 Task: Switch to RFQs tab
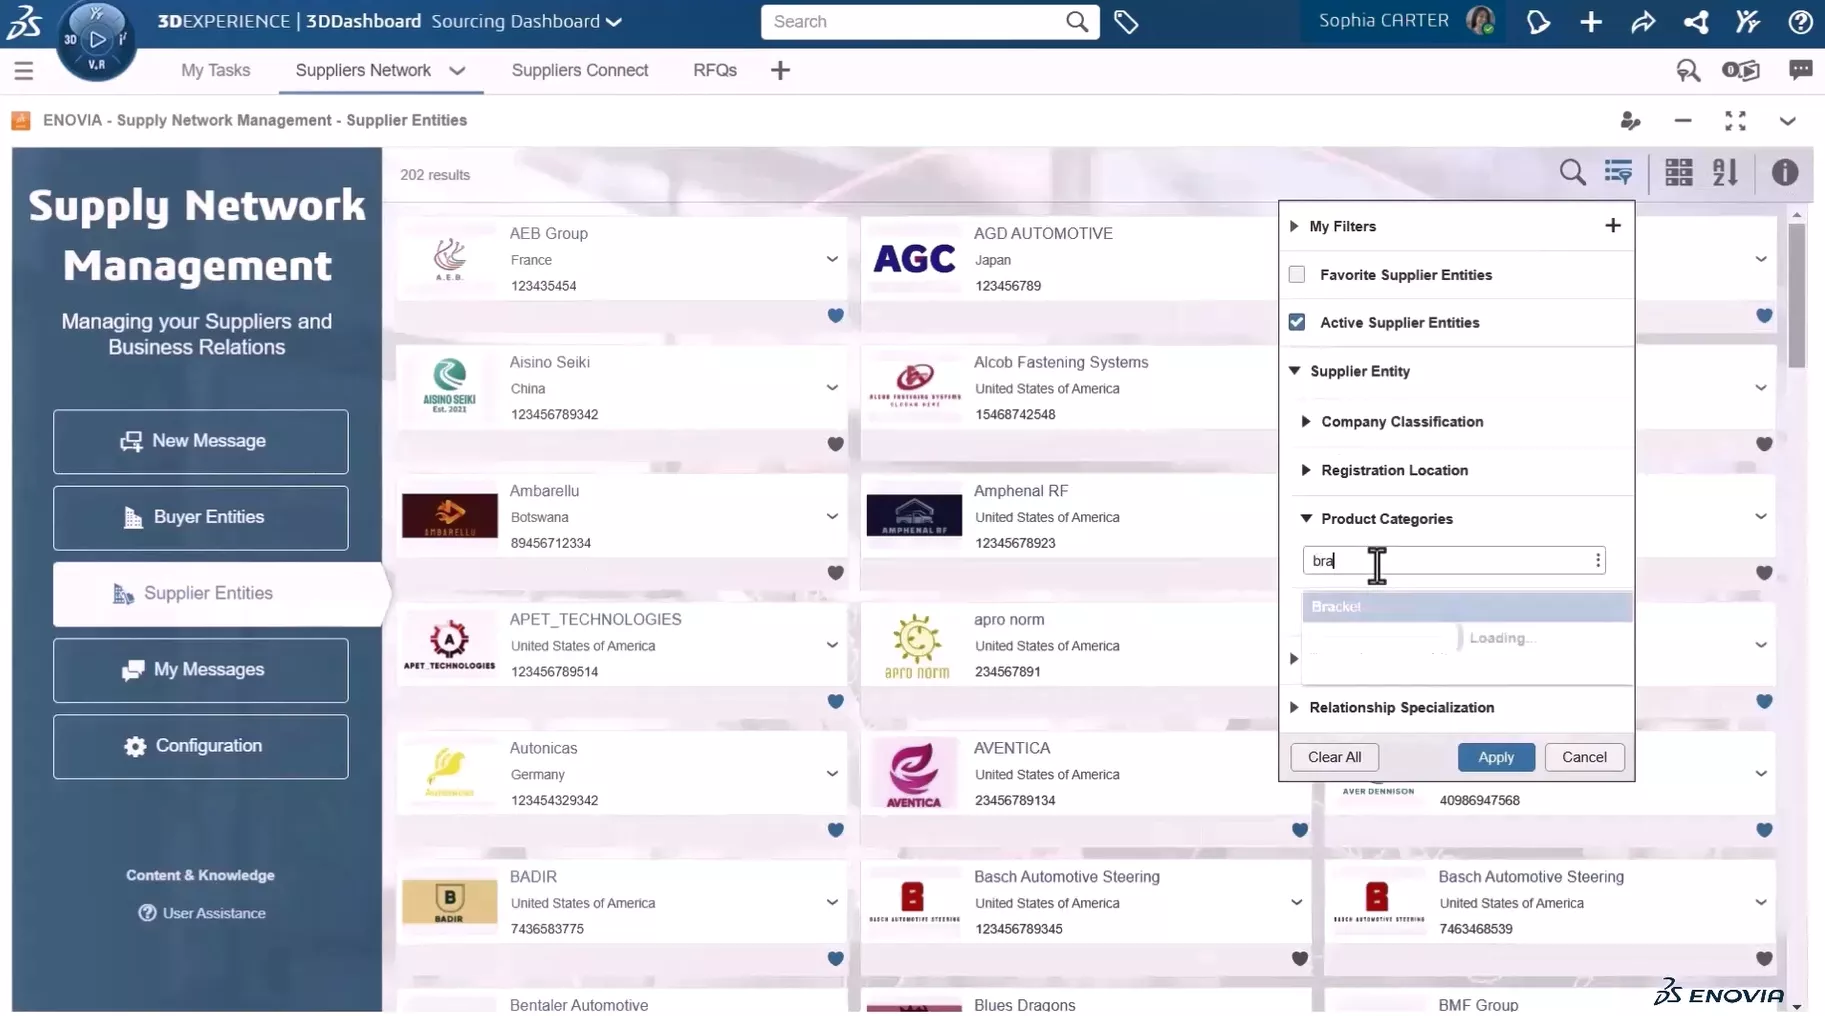point(714,70)
